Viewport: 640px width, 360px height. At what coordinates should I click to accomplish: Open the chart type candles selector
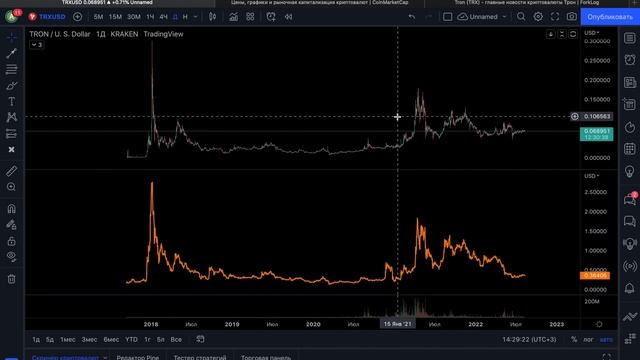coord(212,17)
